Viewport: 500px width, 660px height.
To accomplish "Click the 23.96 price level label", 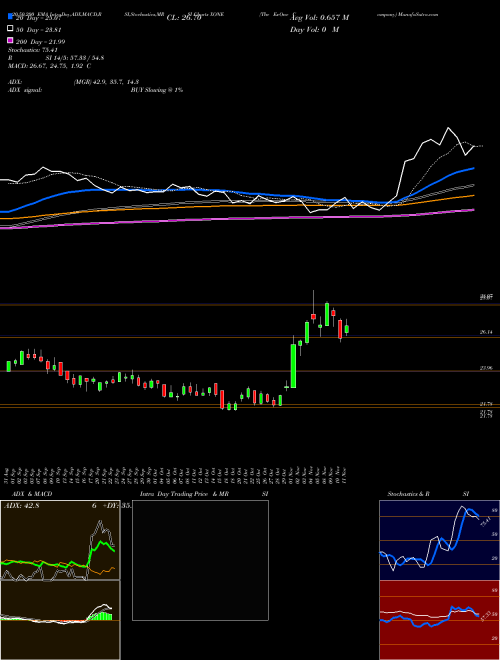I will [x=486, y=368].
